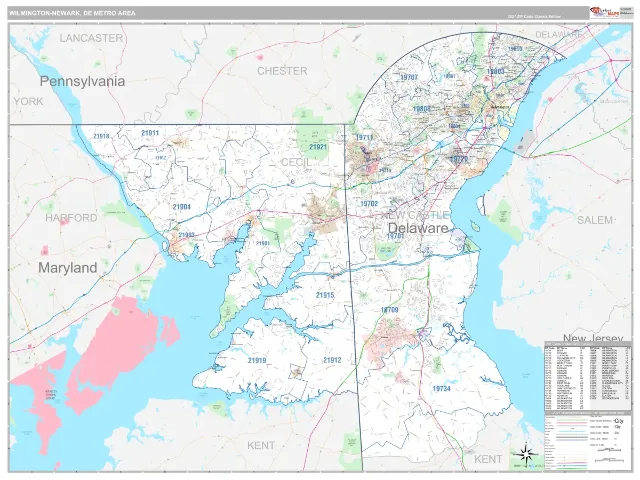Click ZIP code label 21919

coord(257,360)
